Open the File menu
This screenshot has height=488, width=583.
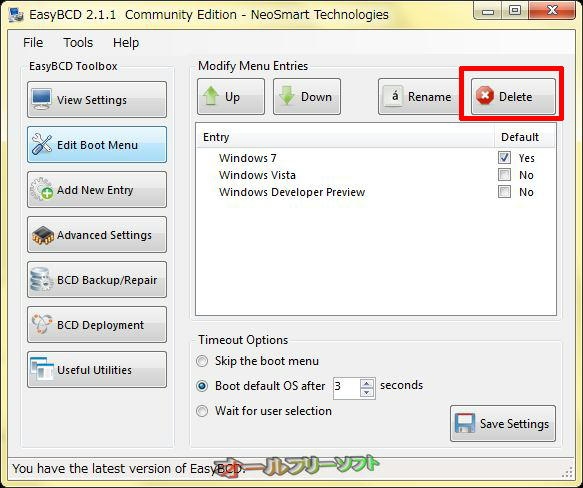coord(33,42)
